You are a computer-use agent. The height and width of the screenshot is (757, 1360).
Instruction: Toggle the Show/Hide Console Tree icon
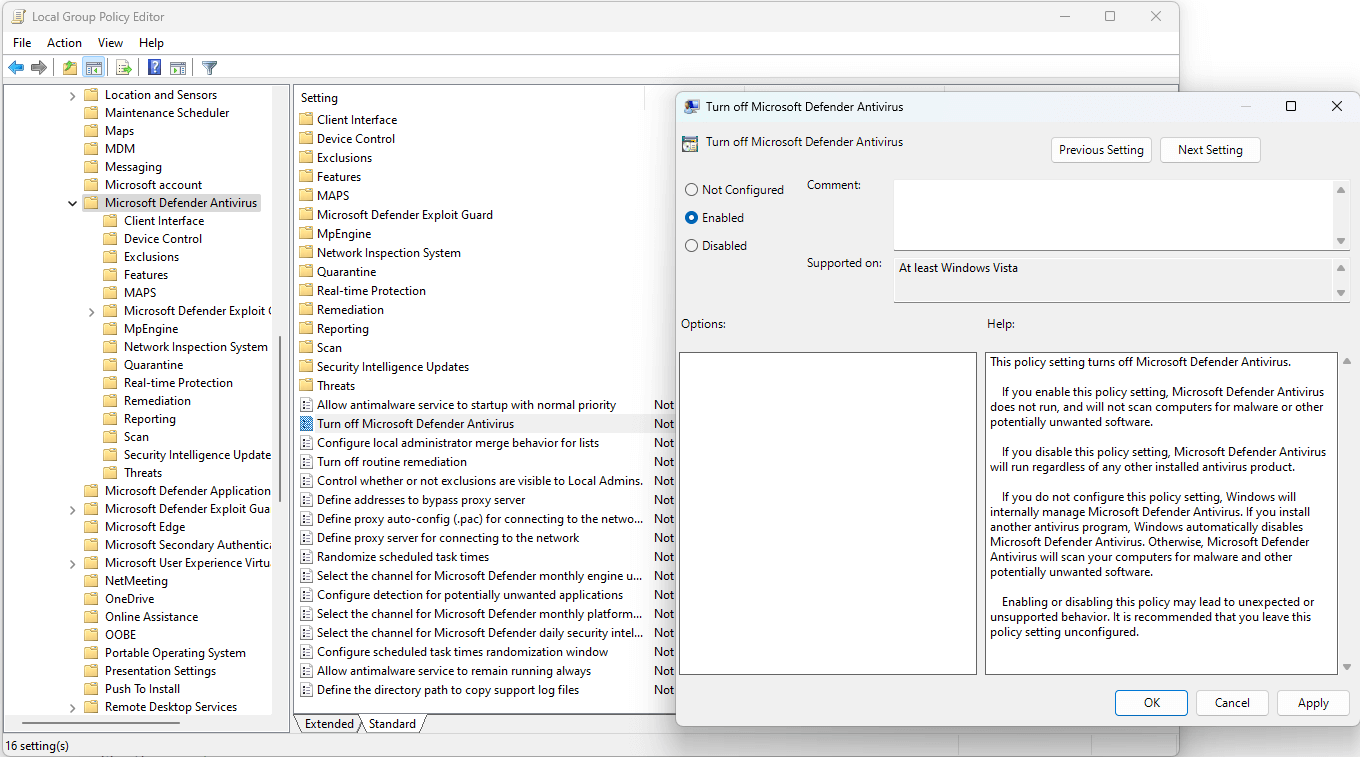(93, 68)
